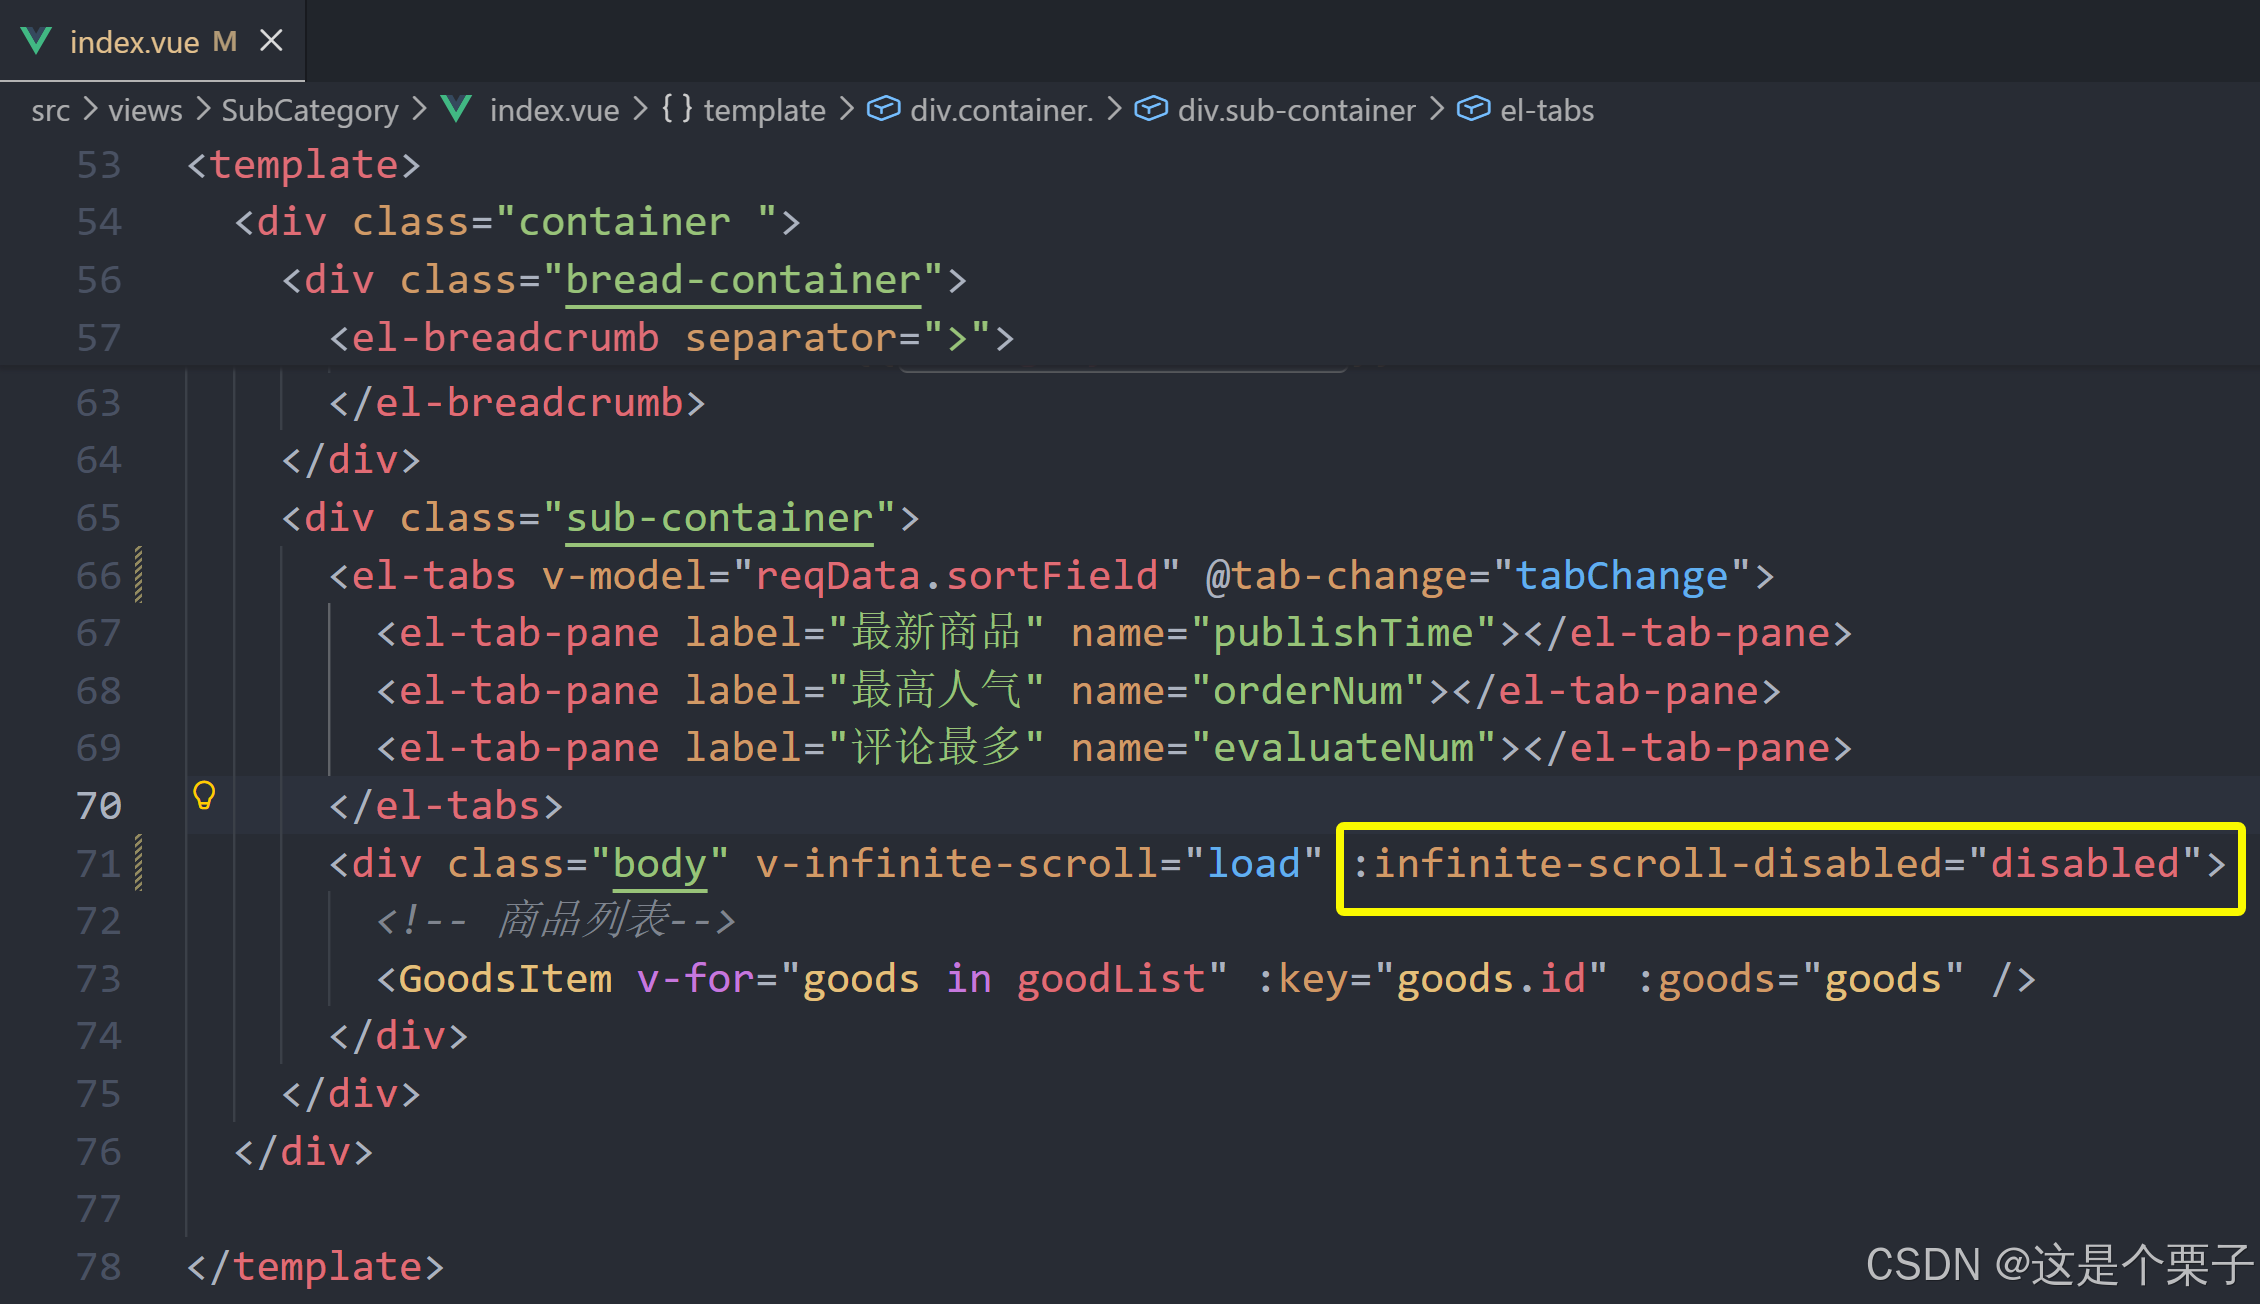Click the body class name on line 71
Screen dimensions: 2260x1304
tap(659, 864)
